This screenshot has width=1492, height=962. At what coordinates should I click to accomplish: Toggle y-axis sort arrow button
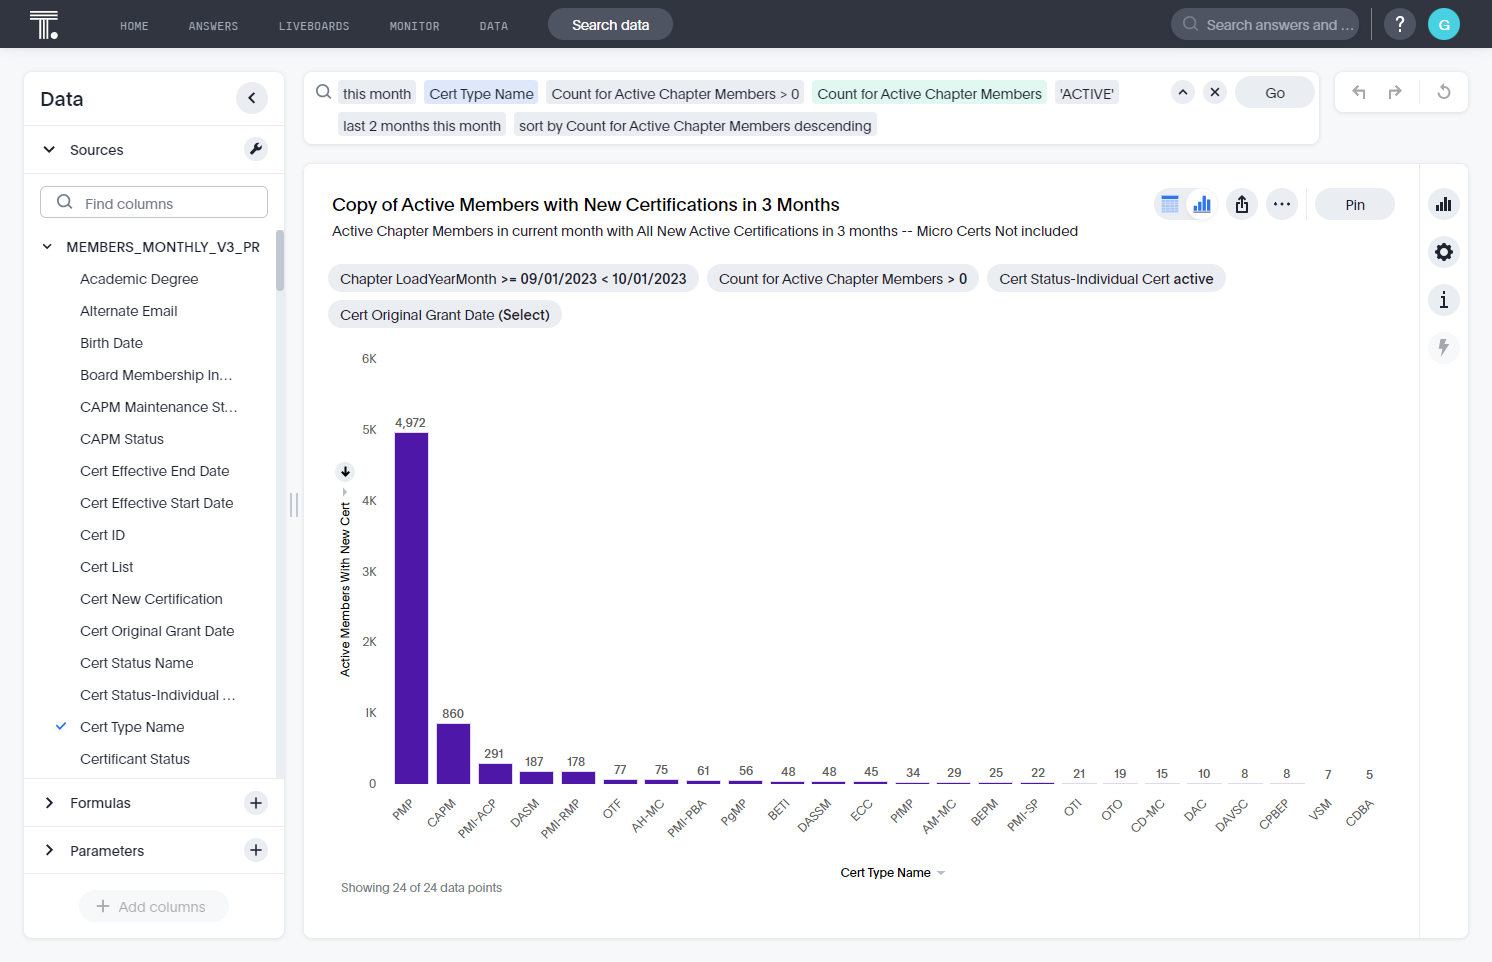(345, 472)
